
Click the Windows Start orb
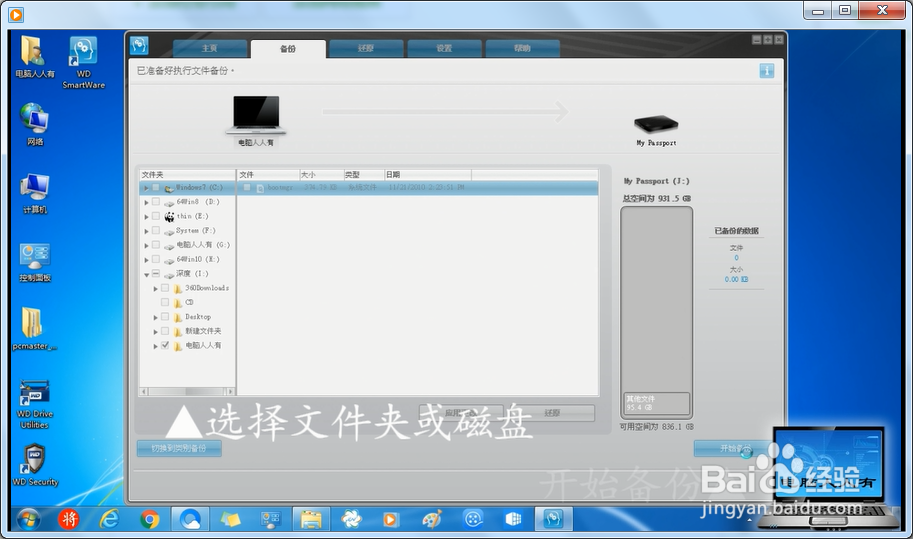point(28,519)
